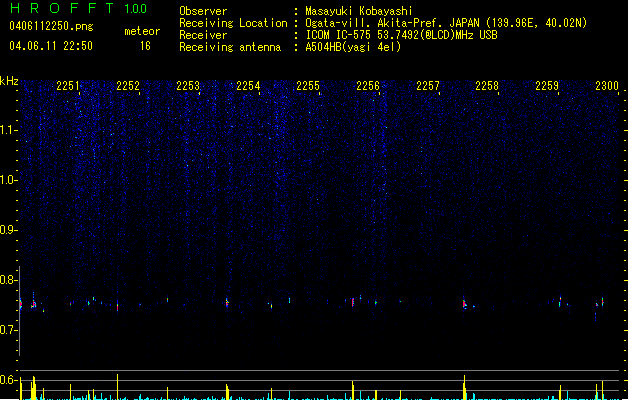Click the time marker 2300

pyautogui.click(x=607, y=86)
